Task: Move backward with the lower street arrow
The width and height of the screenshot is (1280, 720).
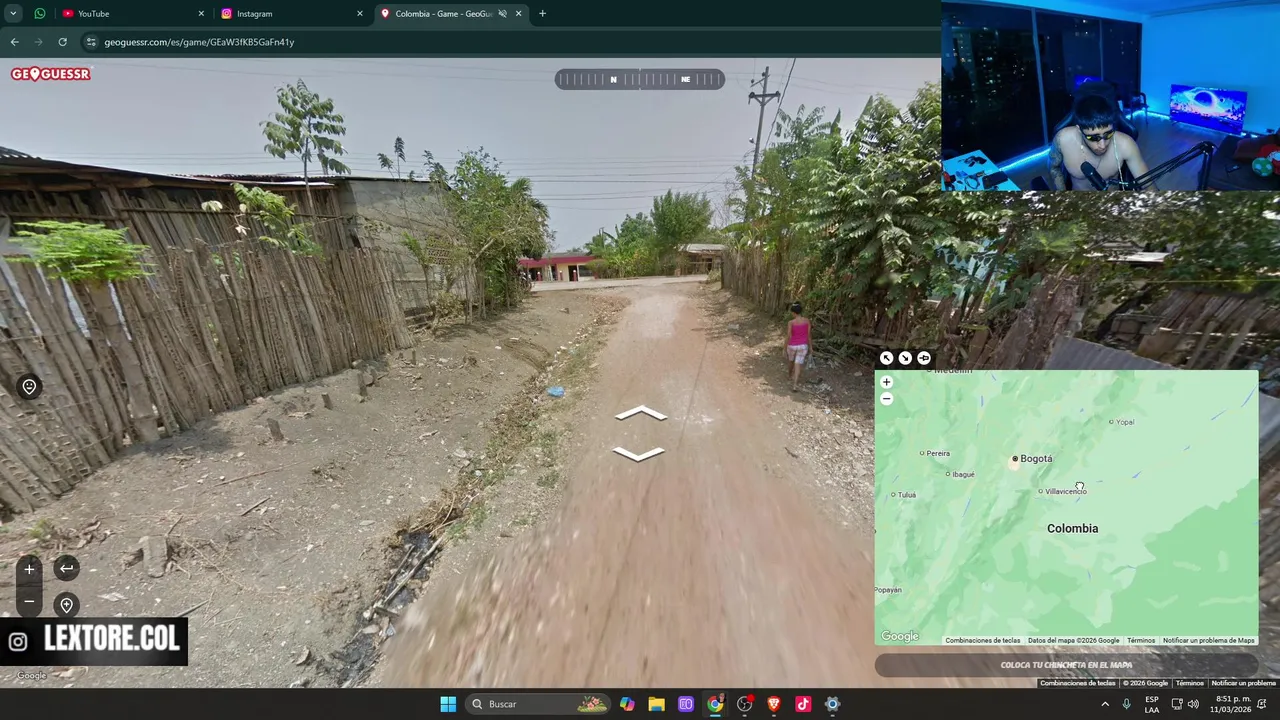Action: pyautogui.click(x=639, y=453)
